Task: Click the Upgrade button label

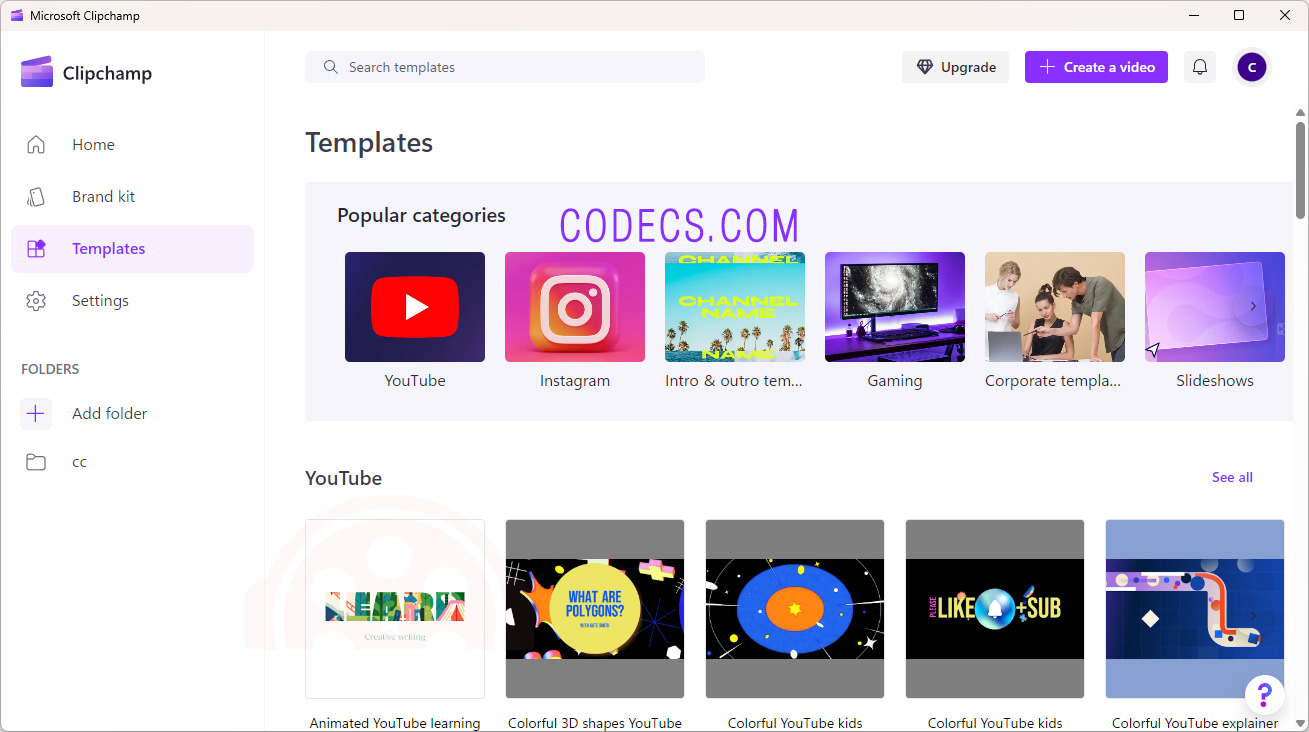Action: (x=968, y=67)
